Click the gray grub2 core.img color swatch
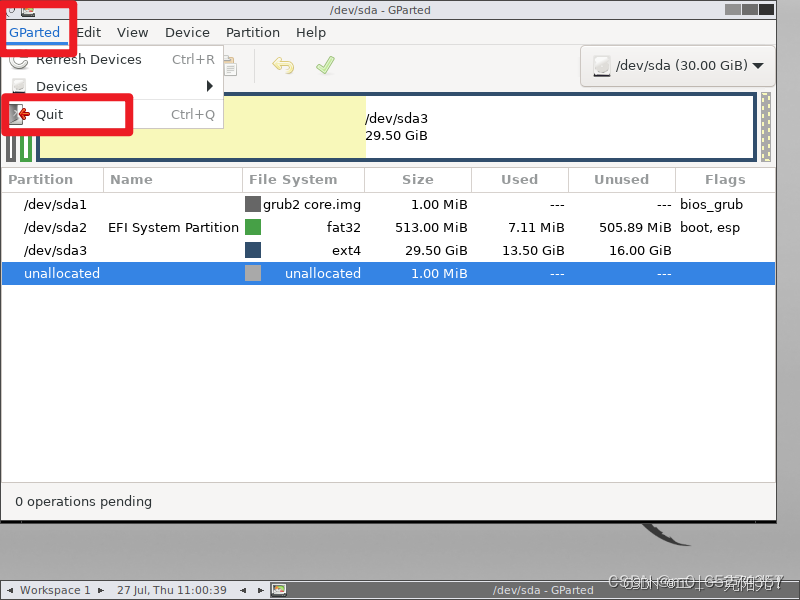The image size is (800, 600). pyautogui.click(x=253, y=204)
